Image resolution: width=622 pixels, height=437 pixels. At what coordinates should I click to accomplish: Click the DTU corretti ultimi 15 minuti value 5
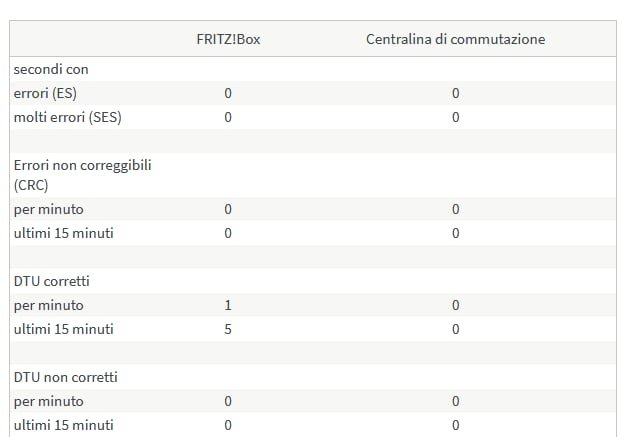coord(228,329)
